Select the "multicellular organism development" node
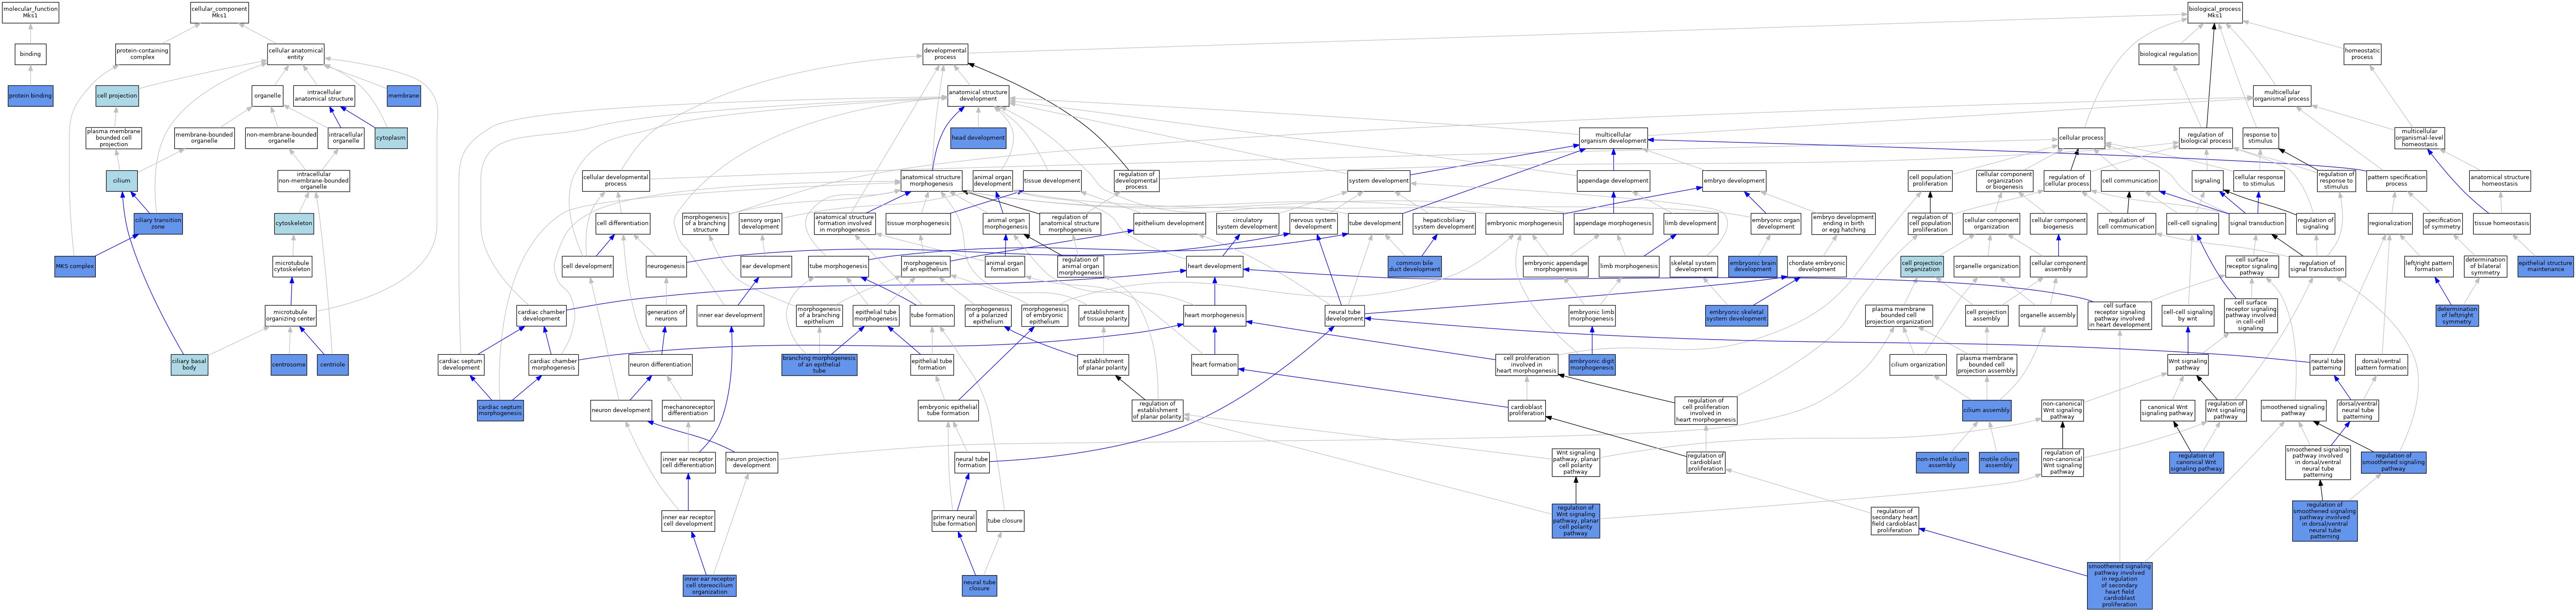 pyautogui.click(x=1613, y=138)
